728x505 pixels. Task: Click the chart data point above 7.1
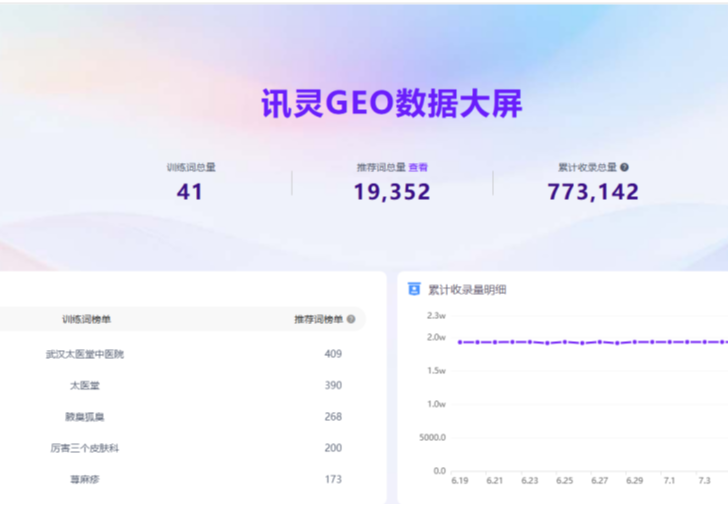[x=670, y=342]
